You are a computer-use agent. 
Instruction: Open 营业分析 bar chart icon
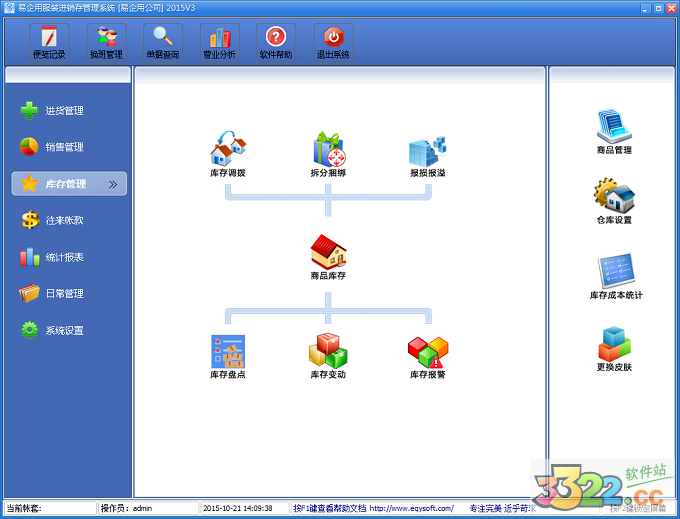[219, 42]
